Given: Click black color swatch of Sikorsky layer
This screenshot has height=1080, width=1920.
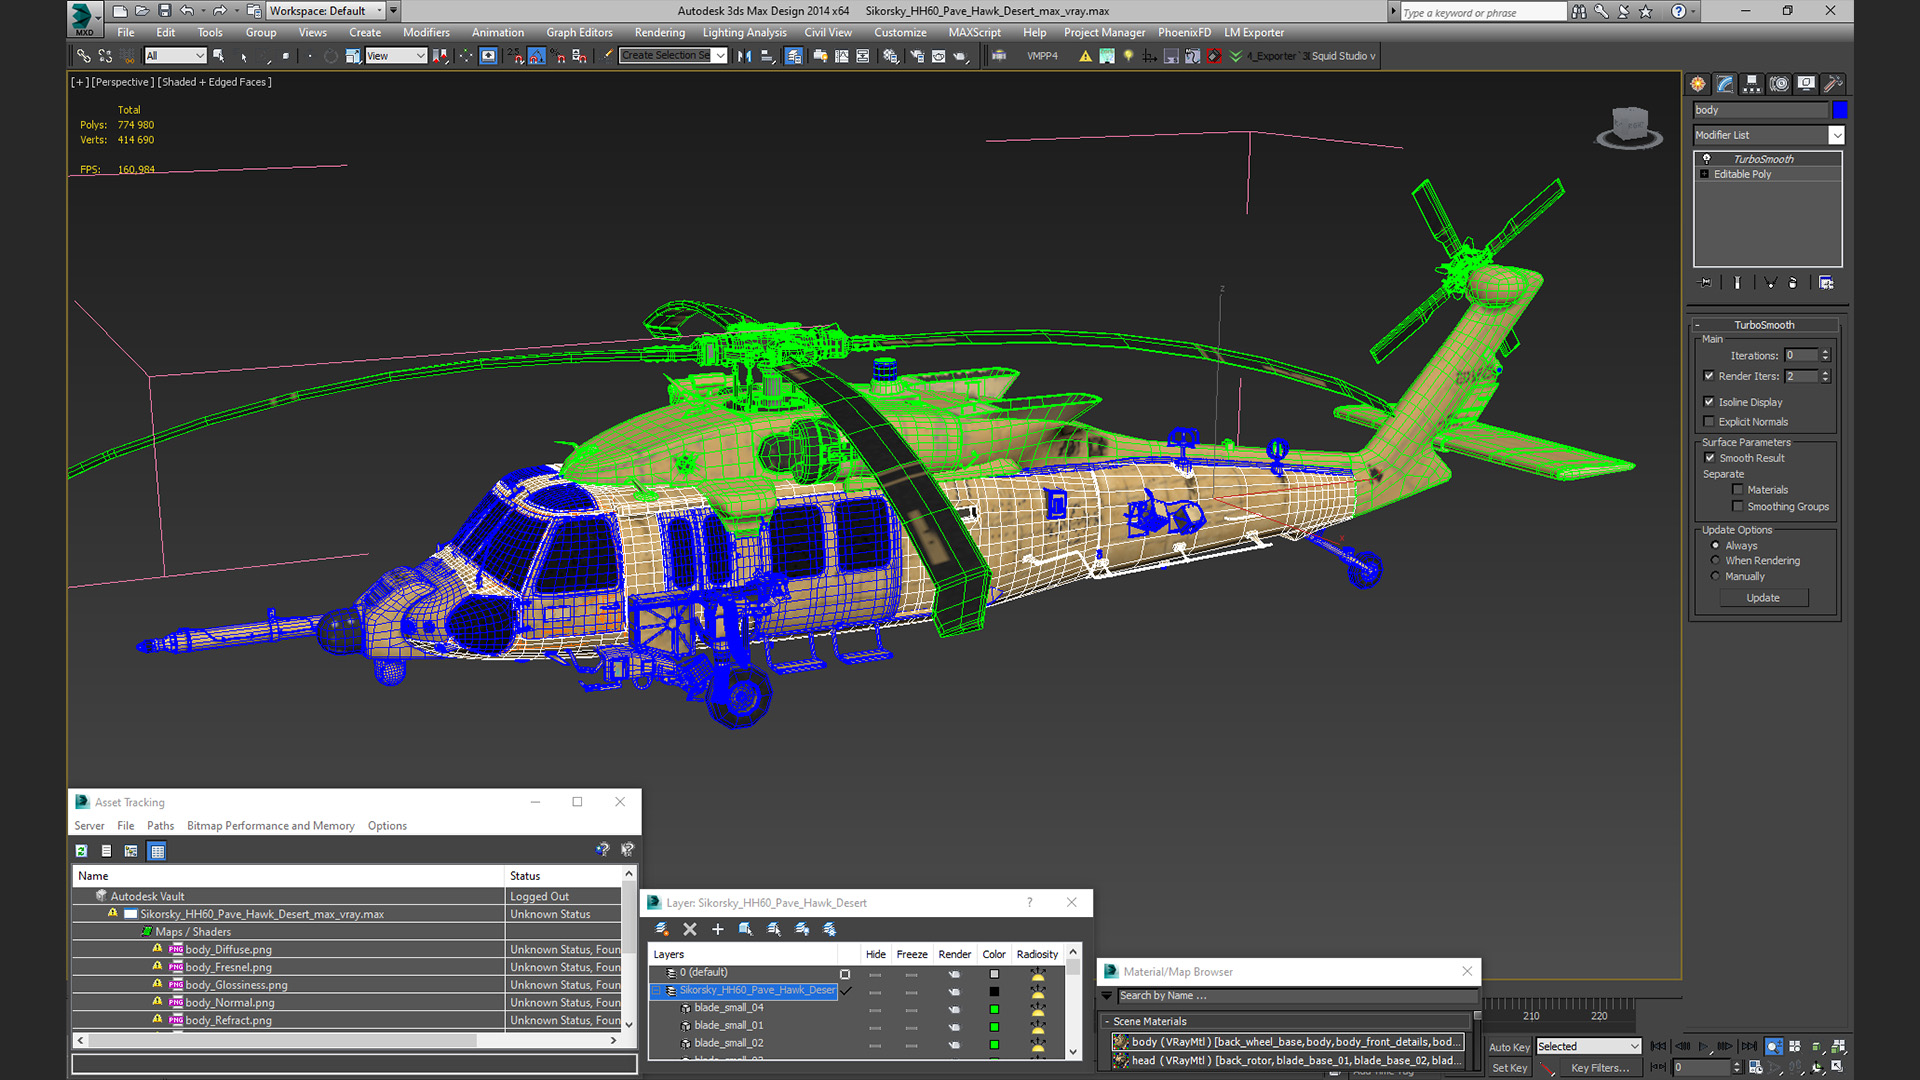Looking at the screenshot, I should pos(994,992).
